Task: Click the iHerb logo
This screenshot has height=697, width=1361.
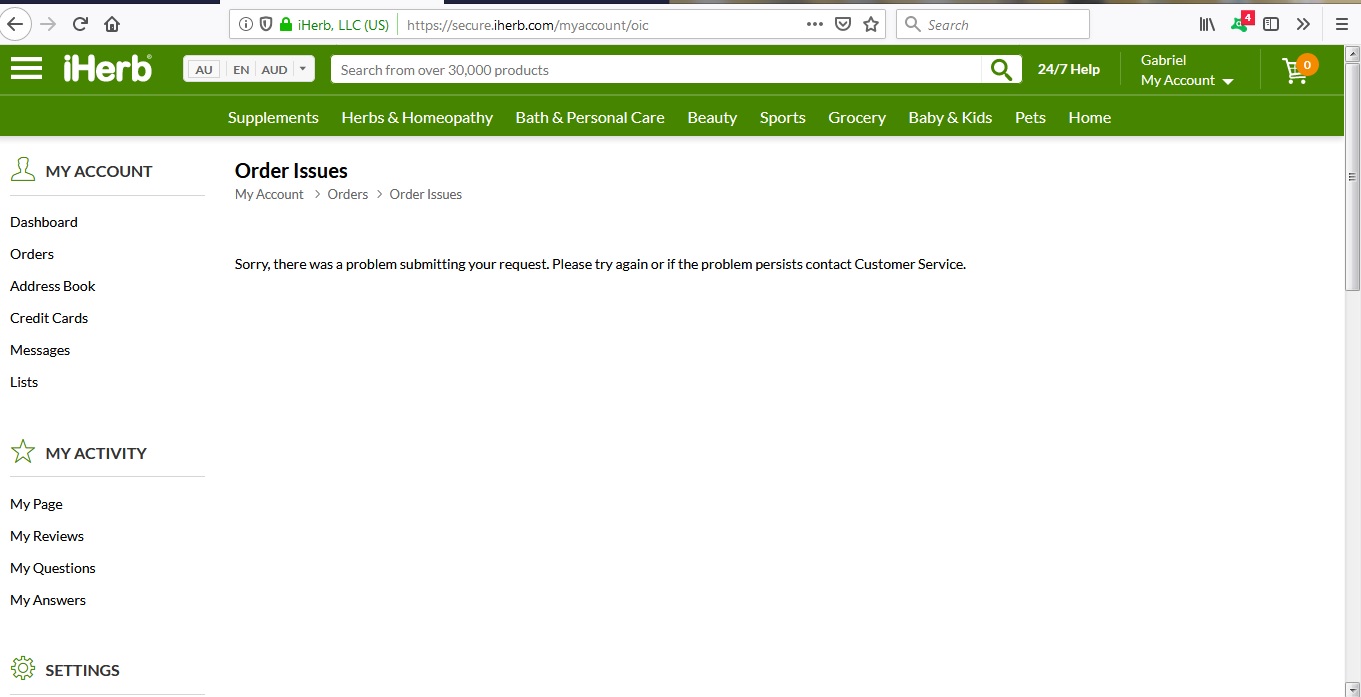Action: point(108,68)
